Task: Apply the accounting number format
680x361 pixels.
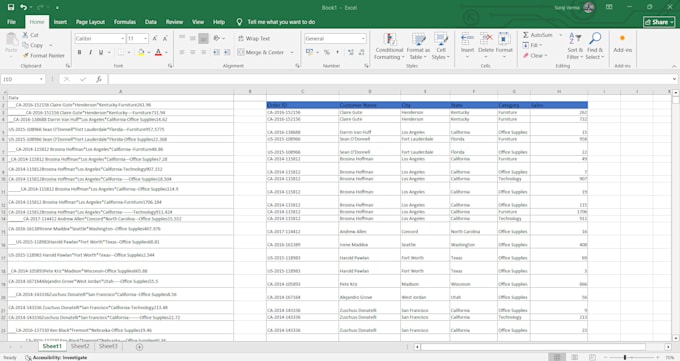Action: tap(309, 52)
